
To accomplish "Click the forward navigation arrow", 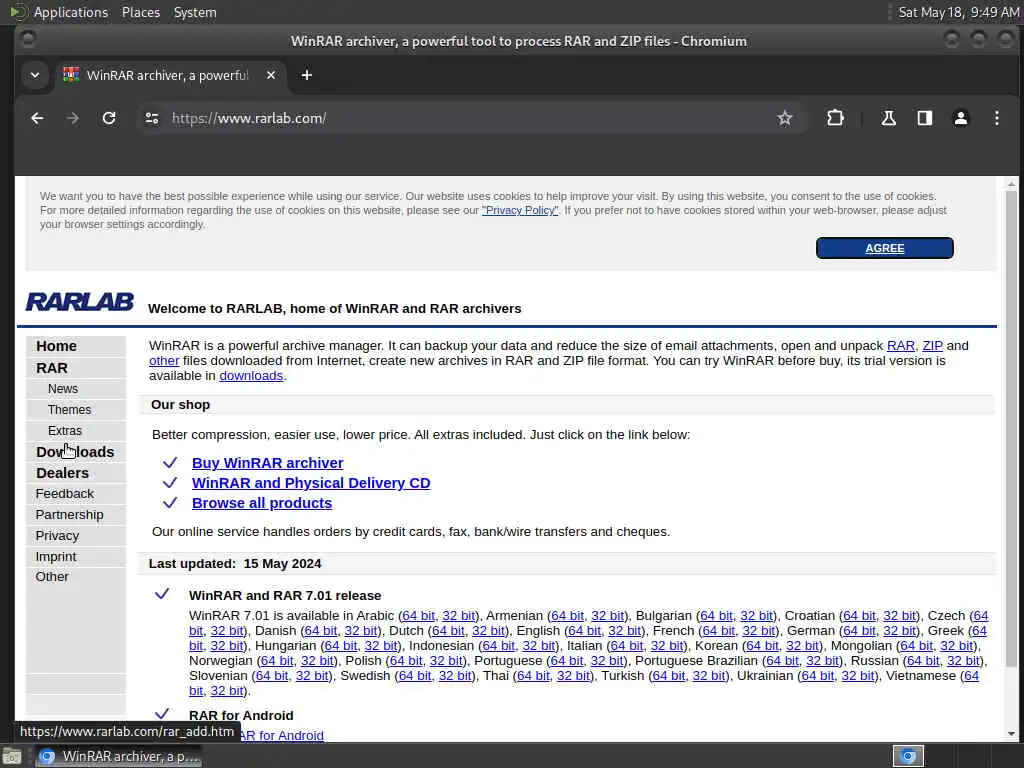I will pos(73,118).
